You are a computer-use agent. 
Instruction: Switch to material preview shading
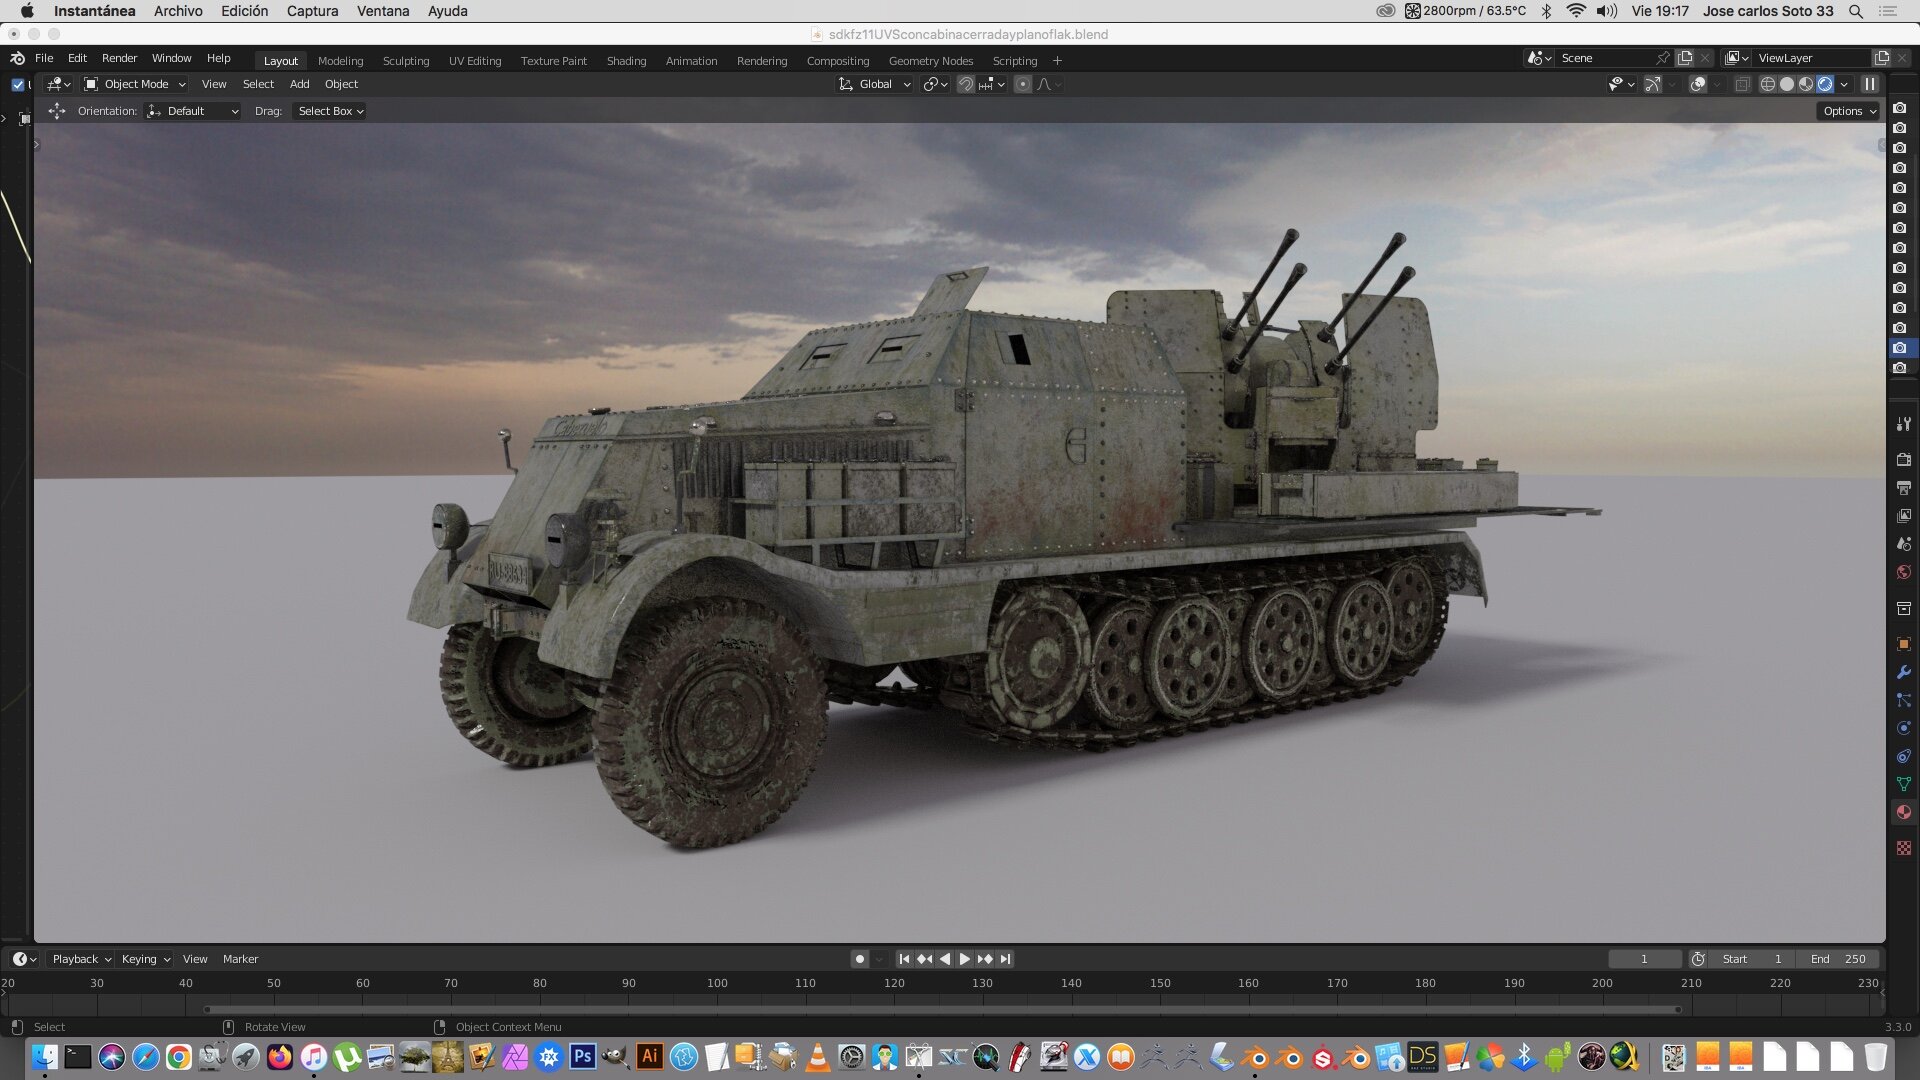[1806, 84]
